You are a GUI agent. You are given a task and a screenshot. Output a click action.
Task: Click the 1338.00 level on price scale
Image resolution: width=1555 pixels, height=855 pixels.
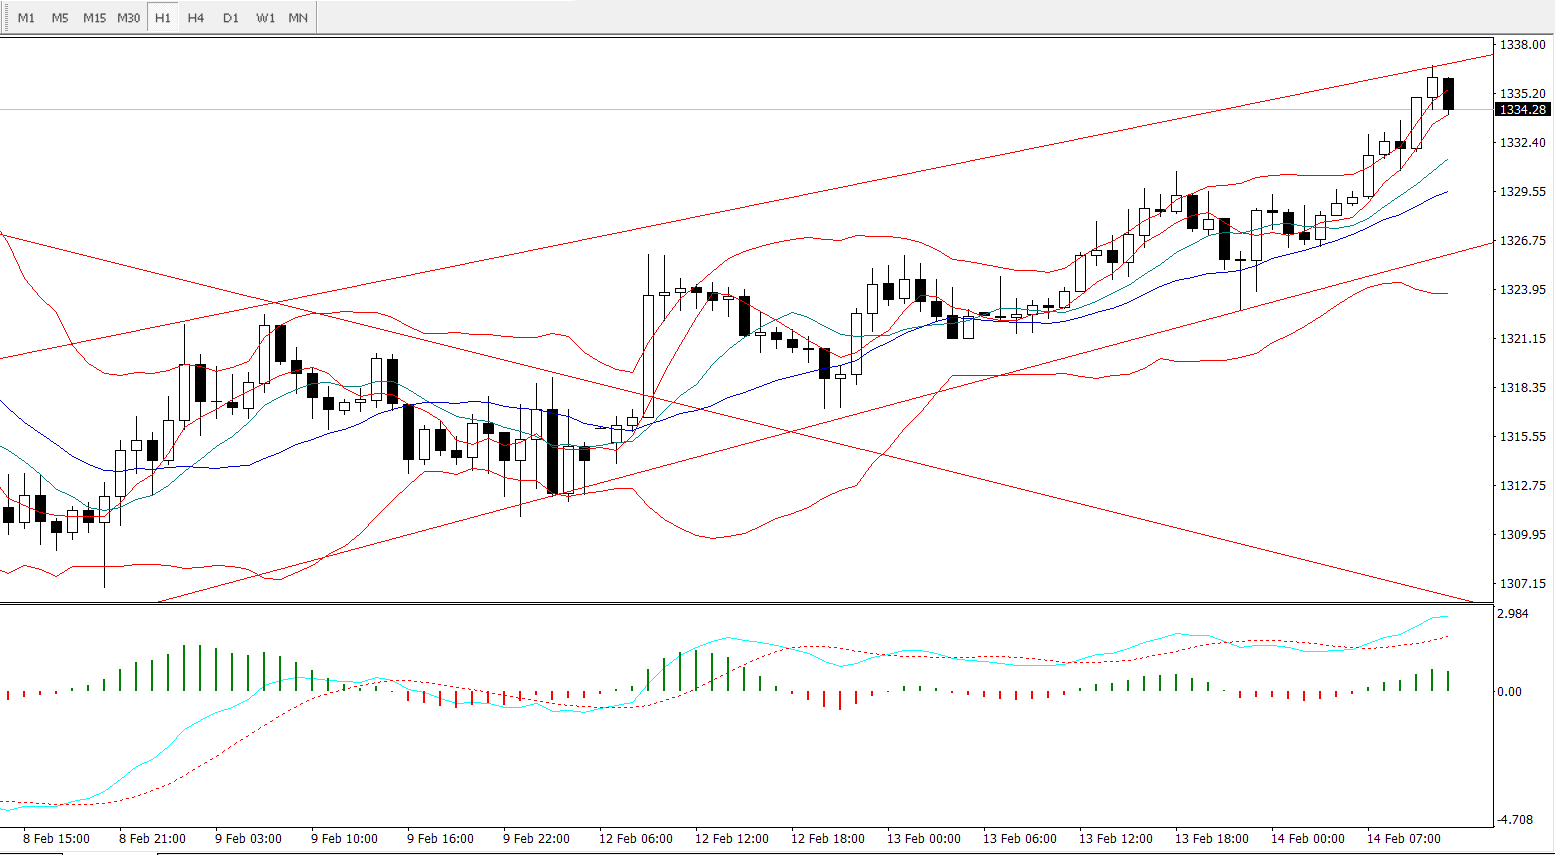[x=1522, y=45]
